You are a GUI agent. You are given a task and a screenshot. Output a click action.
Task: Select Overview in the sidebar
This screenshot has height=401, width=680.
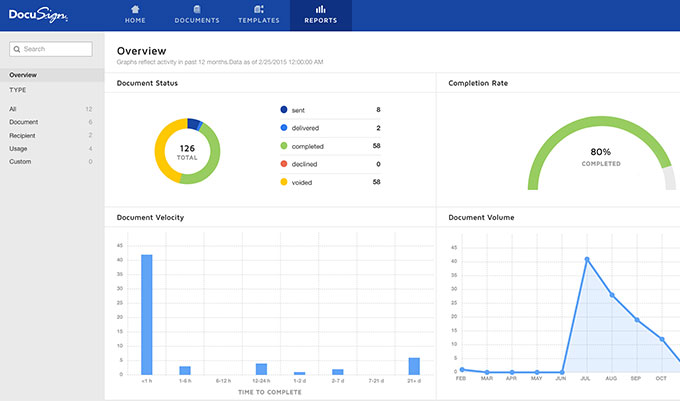pos(23,75)
